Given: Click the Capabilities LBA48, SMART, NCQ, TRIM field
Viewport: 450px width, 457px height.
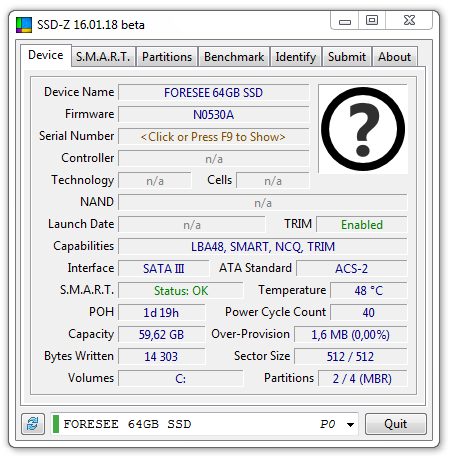Looking at the screenshot, I should pos(263,247).
